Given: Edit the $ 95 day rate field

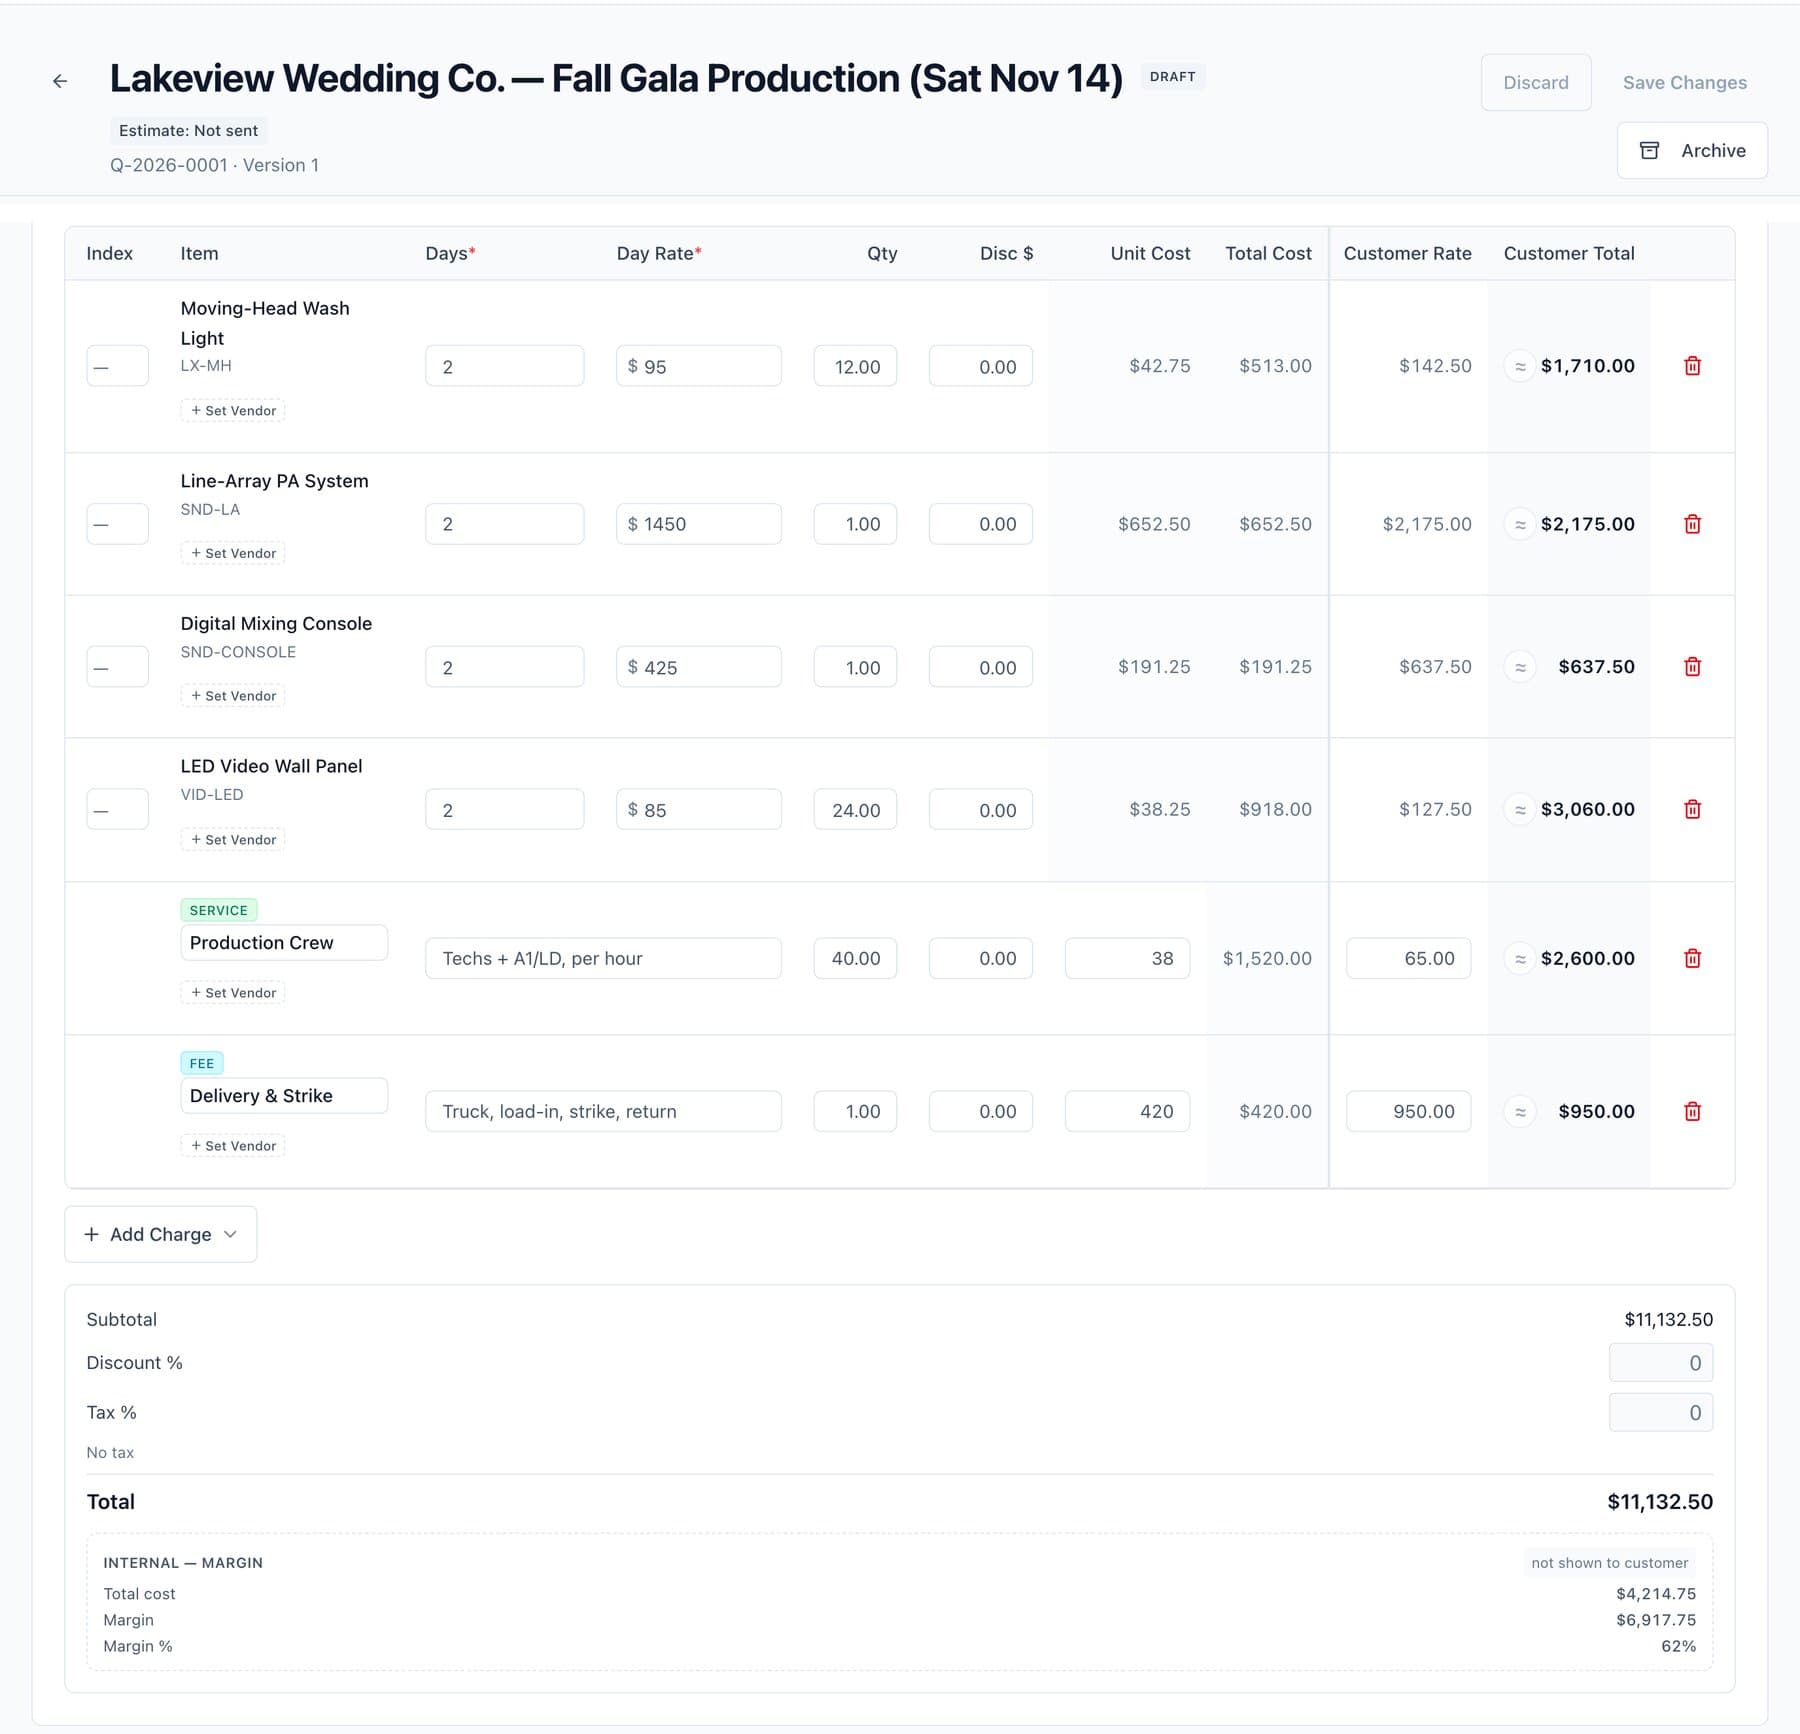Looking at the screenshot, I should point(699,366).
